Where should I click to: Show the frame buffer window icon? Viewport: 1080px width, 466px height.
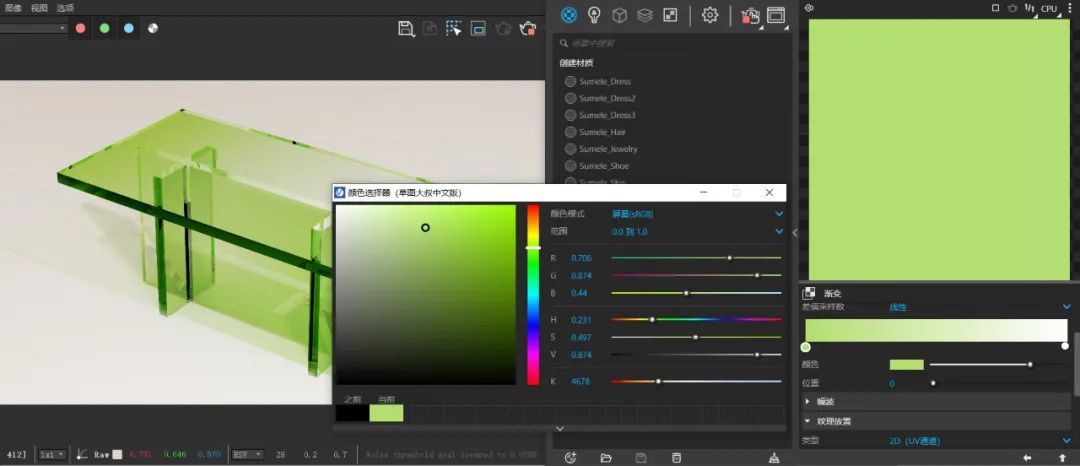tap(776, 15)
